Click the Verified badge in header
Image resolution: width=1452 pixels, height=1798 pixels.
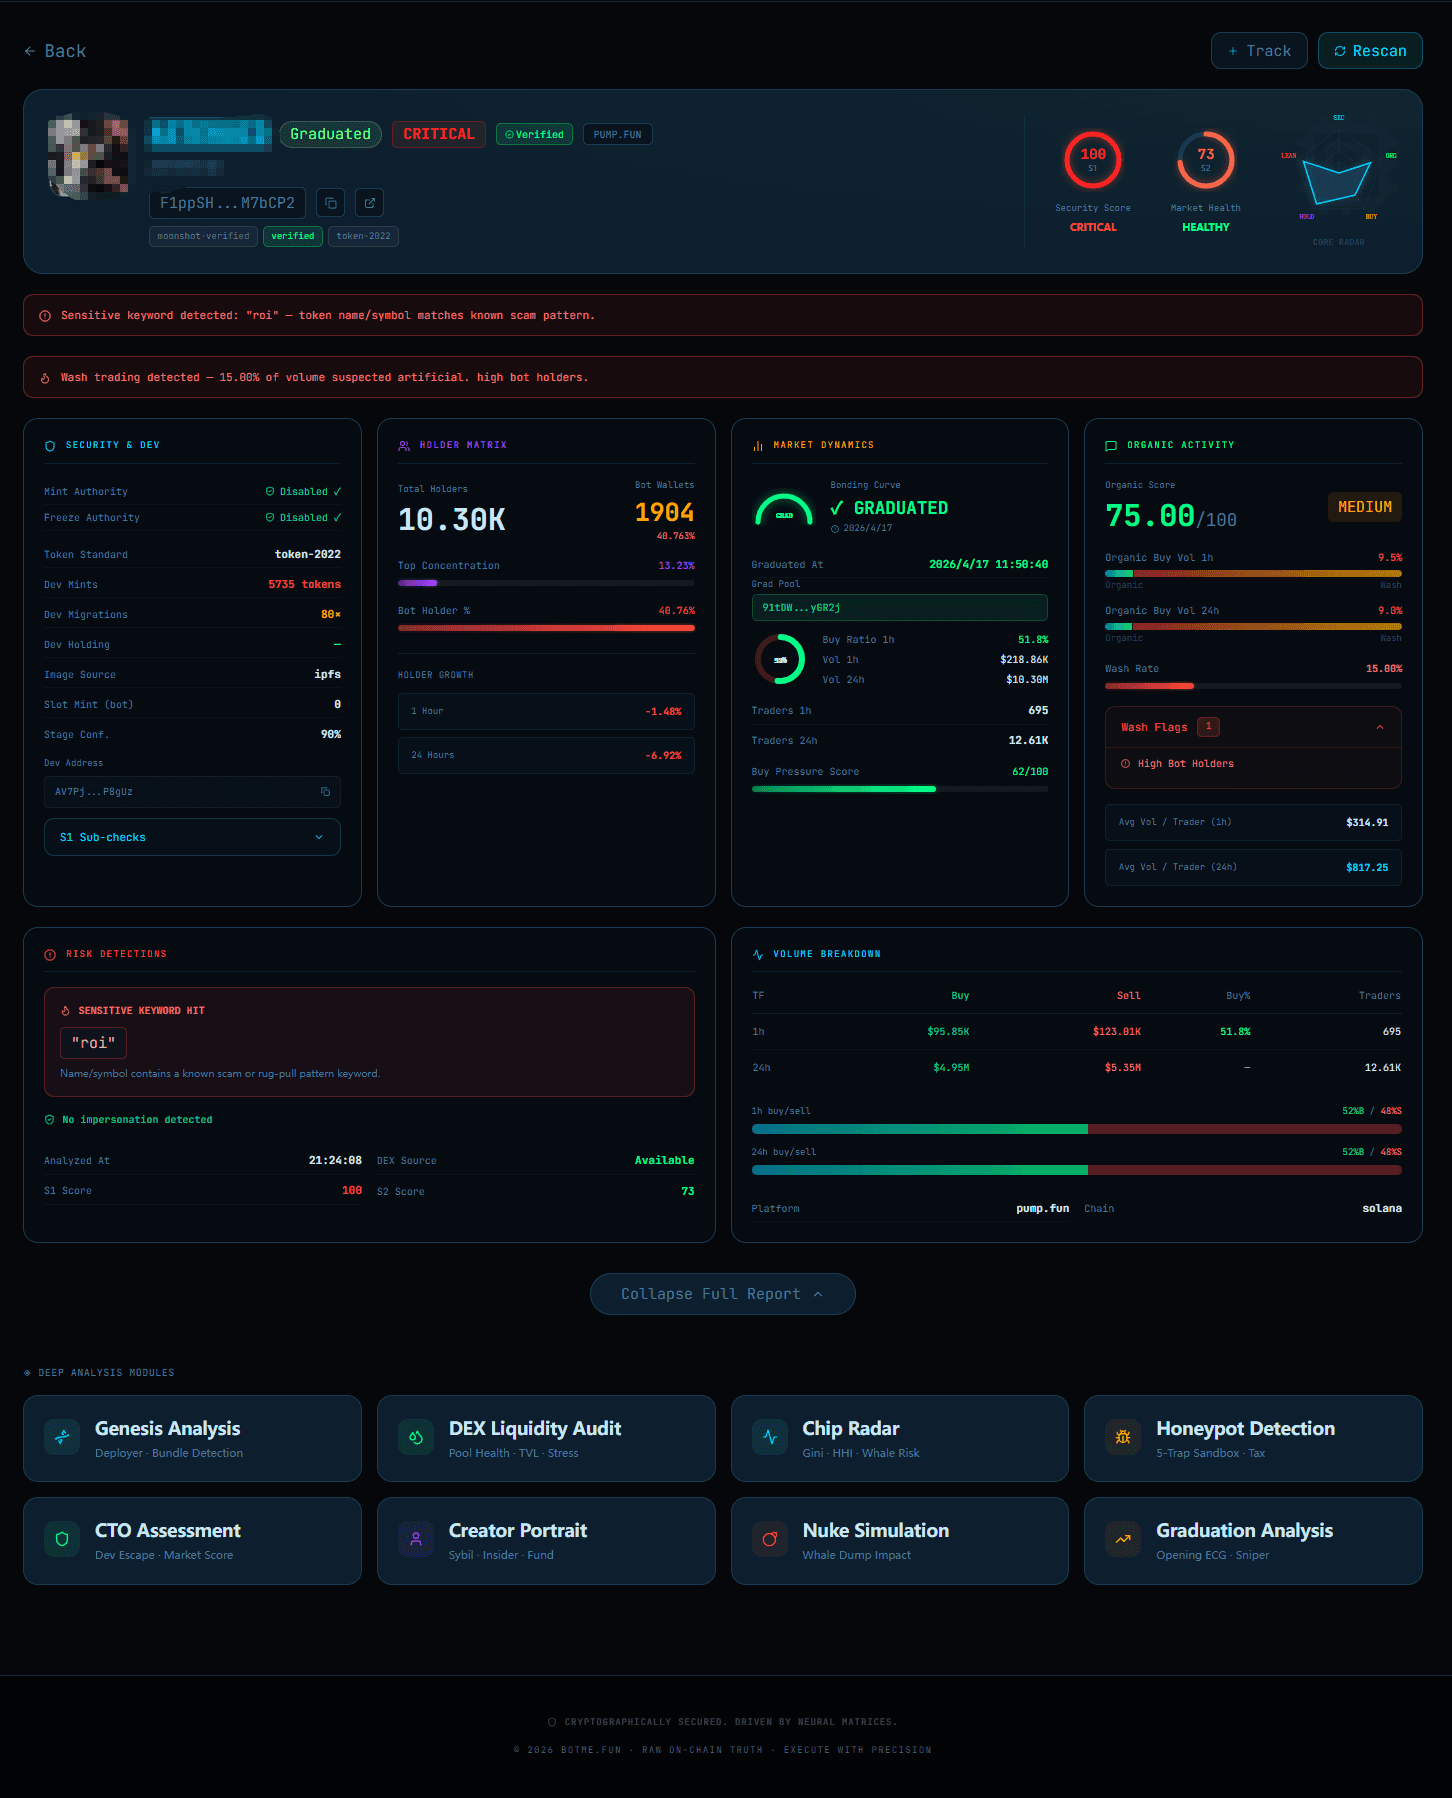click(x=534, y=134)
